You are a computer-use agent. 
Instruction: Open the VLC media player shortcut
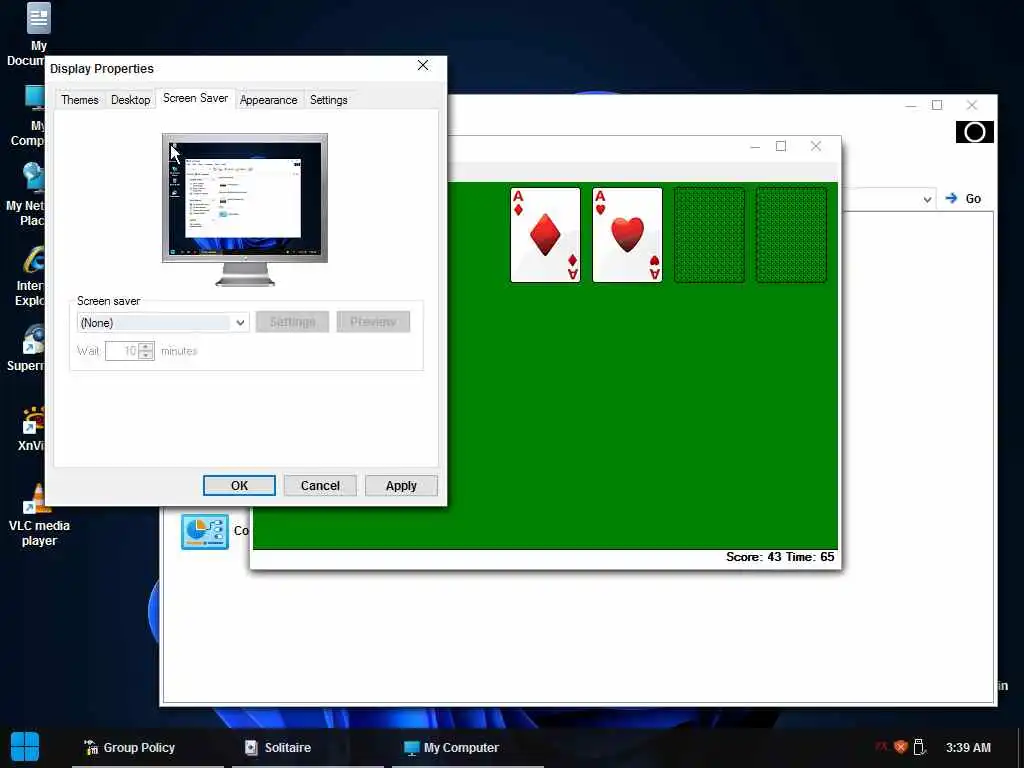tap(39, 516)
